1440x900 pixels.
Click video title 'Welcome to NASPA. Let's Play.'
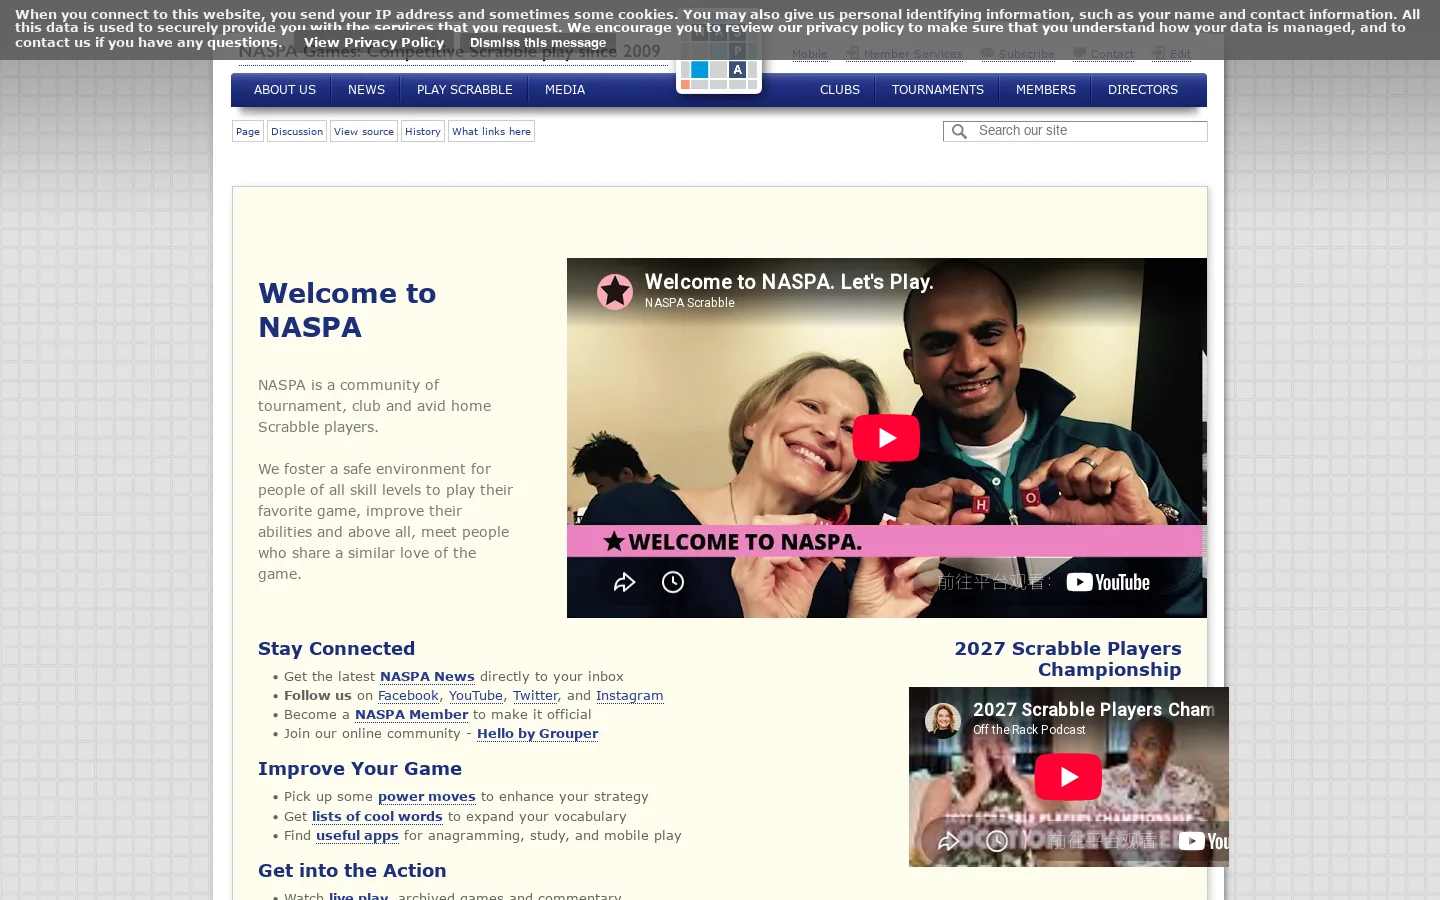tap(789, 282)
